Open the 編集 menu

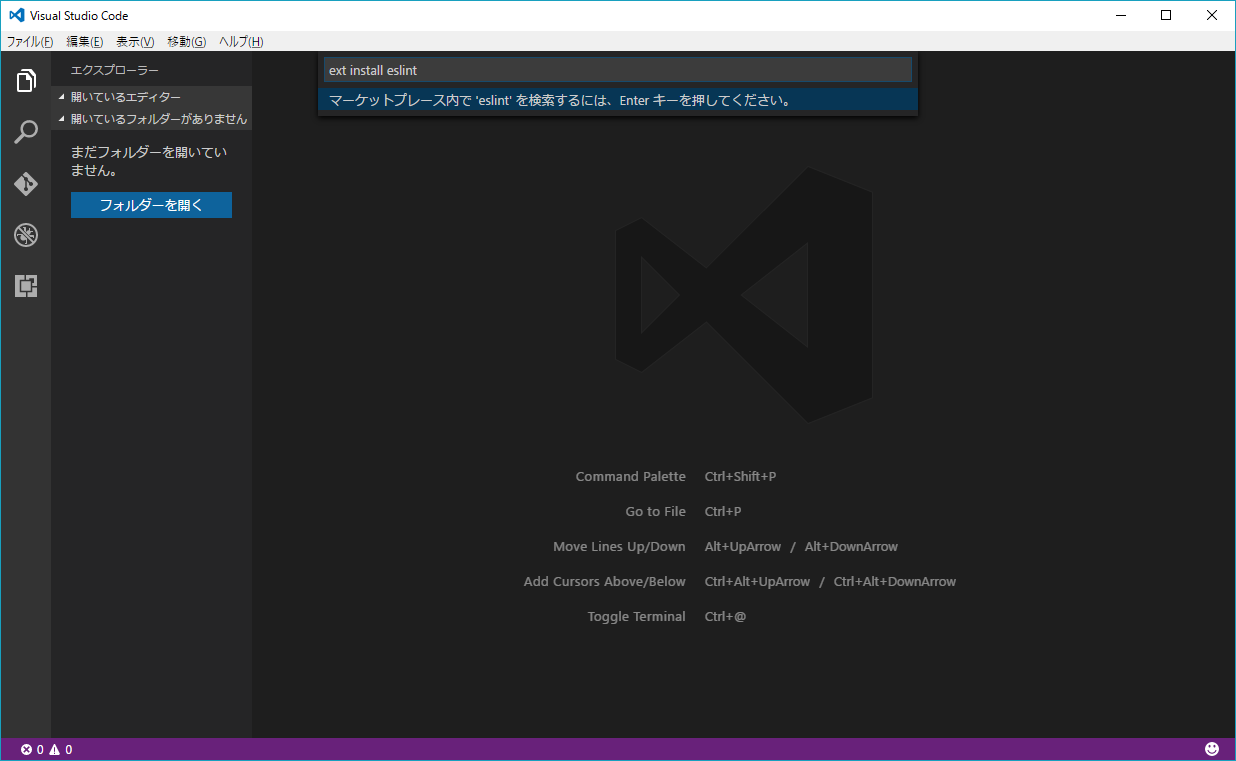click(85, 41)
